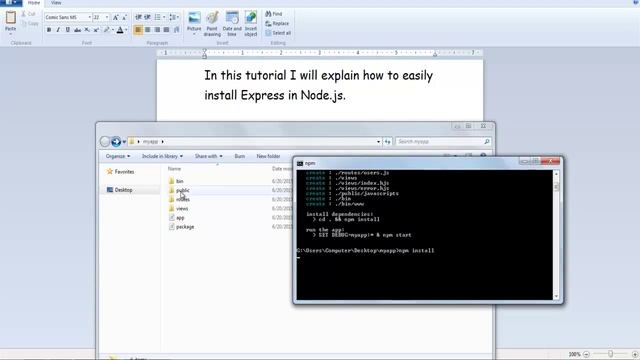This screenshot has height=360, width=640.
Task: Select Justify text alignment
Action: (167, 30)
